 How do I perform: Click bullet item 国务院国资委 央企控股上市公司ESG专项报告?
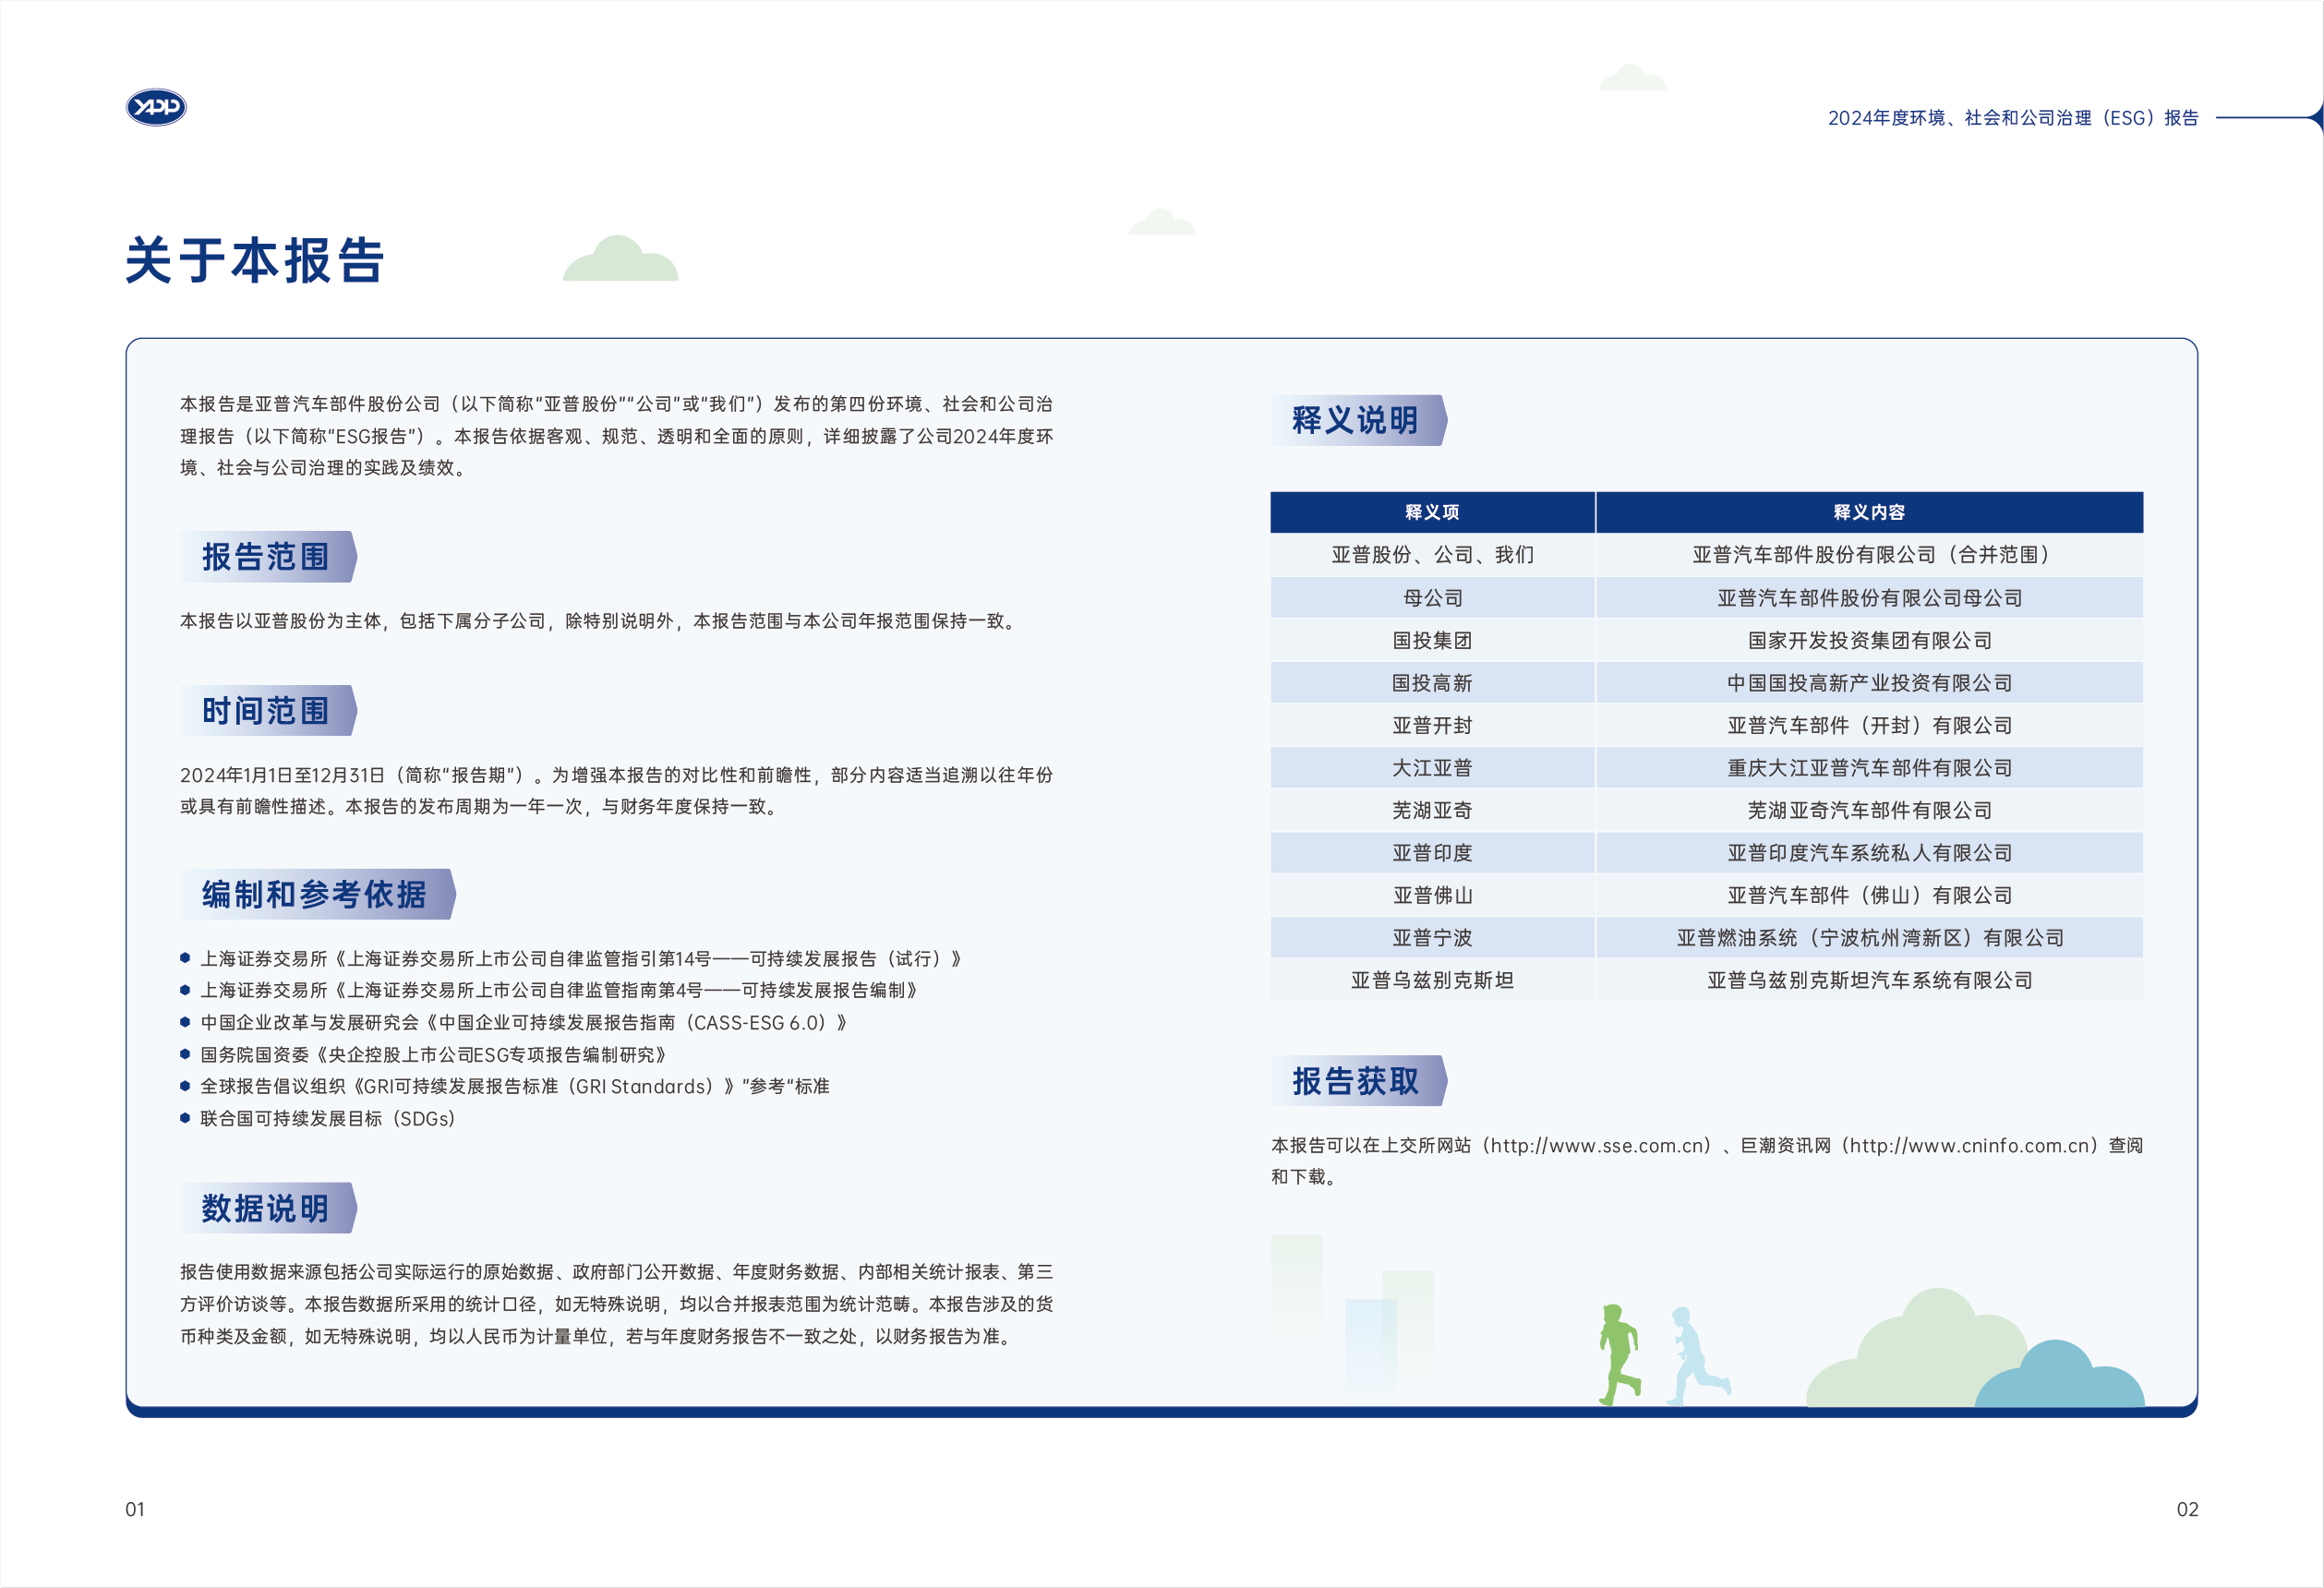[424, 1055]
